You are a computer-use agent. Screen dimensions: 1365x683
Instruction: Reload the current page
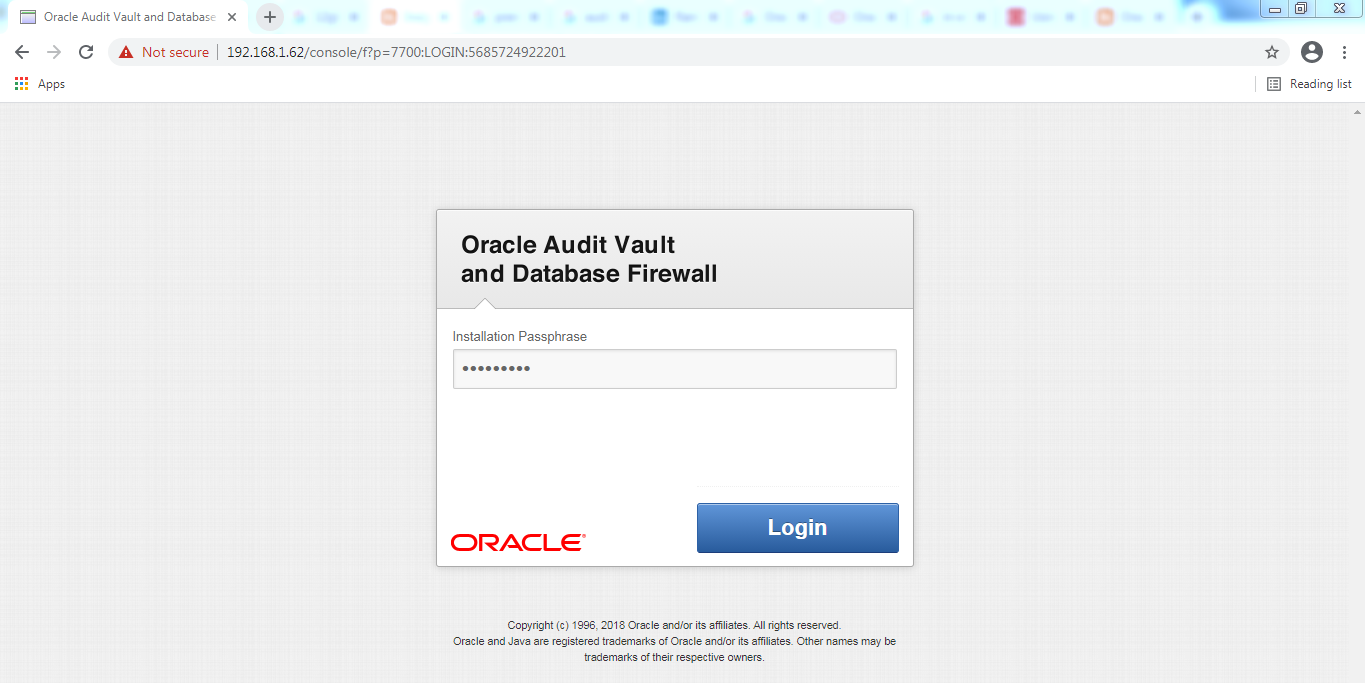click(x=86, y=52)
